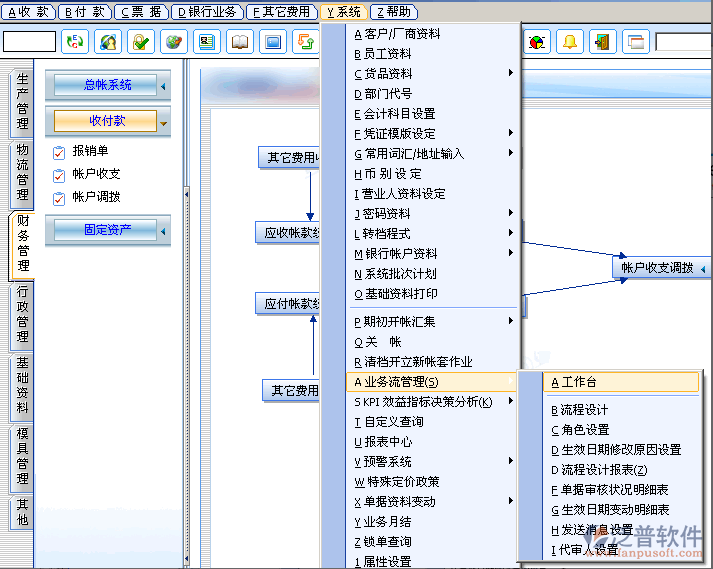Click the yellow bell alert icon
The width and height of the screenshot is (713, 569).
pos(570,42)
